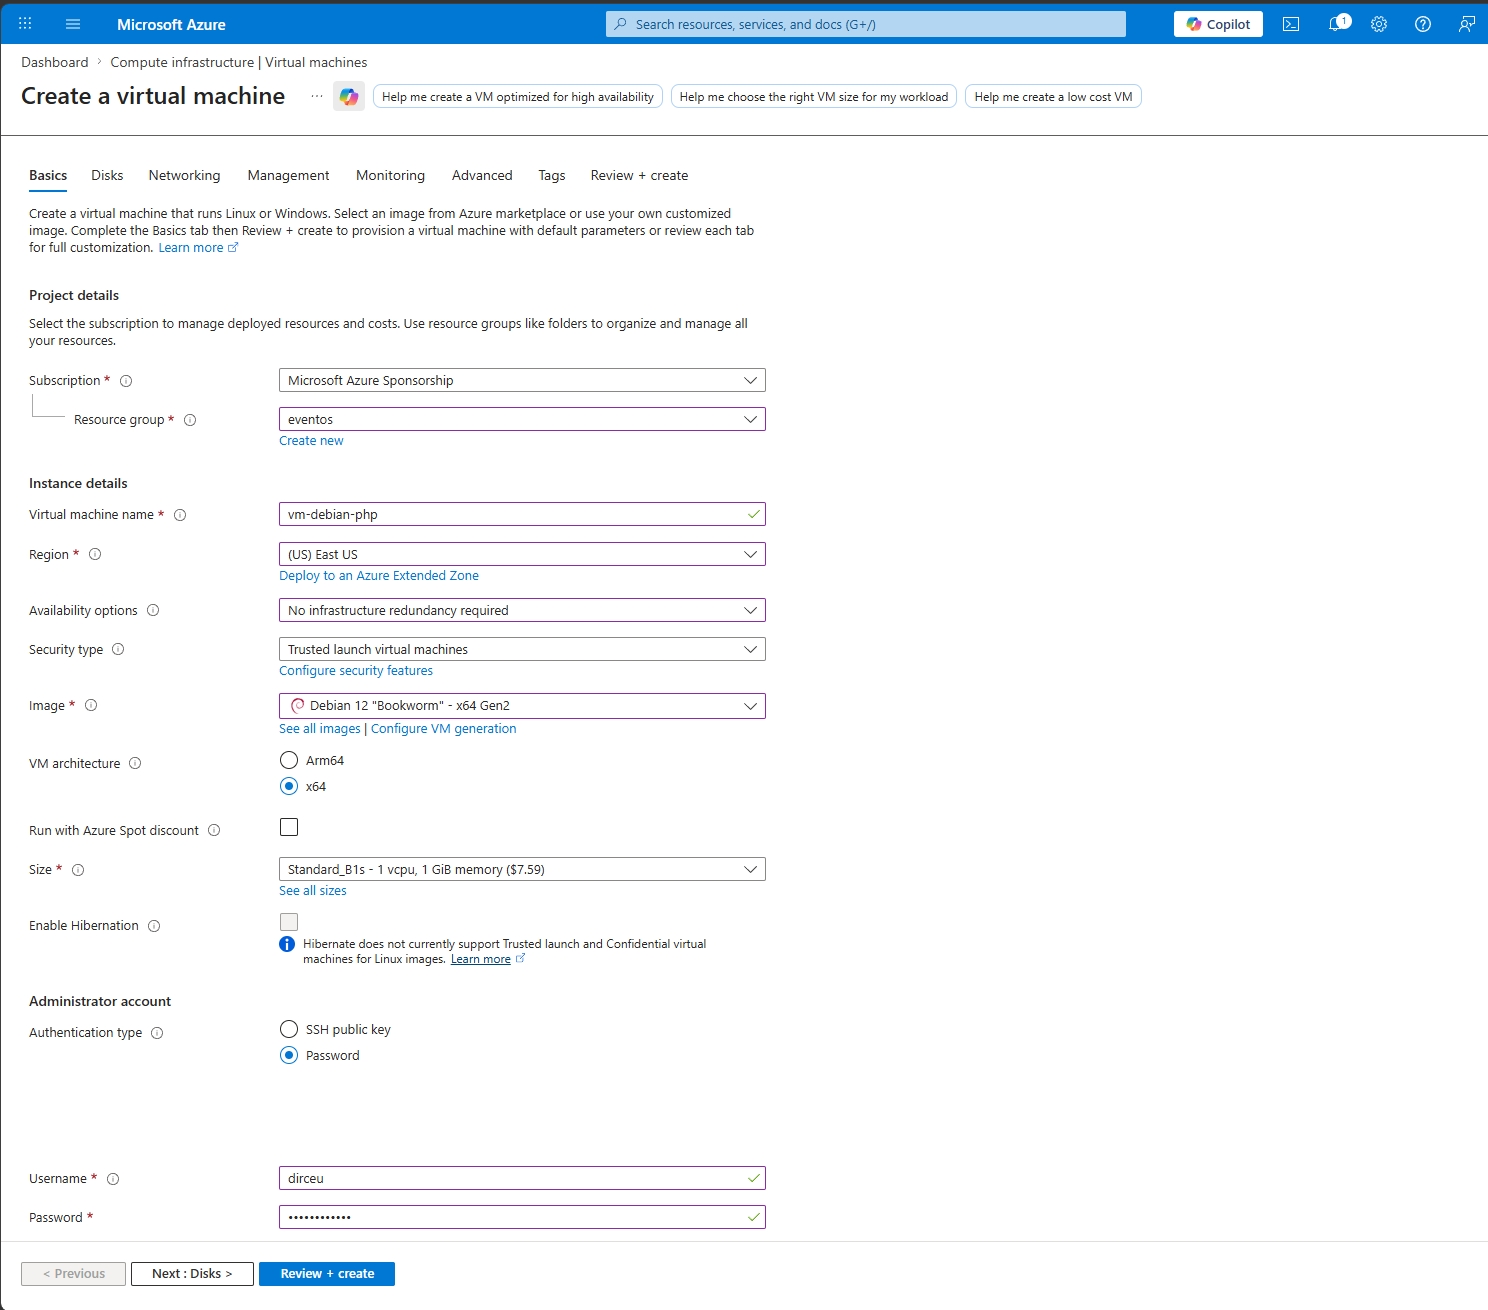
Task: Open the Image dropdown
Action: pos(522,705)
